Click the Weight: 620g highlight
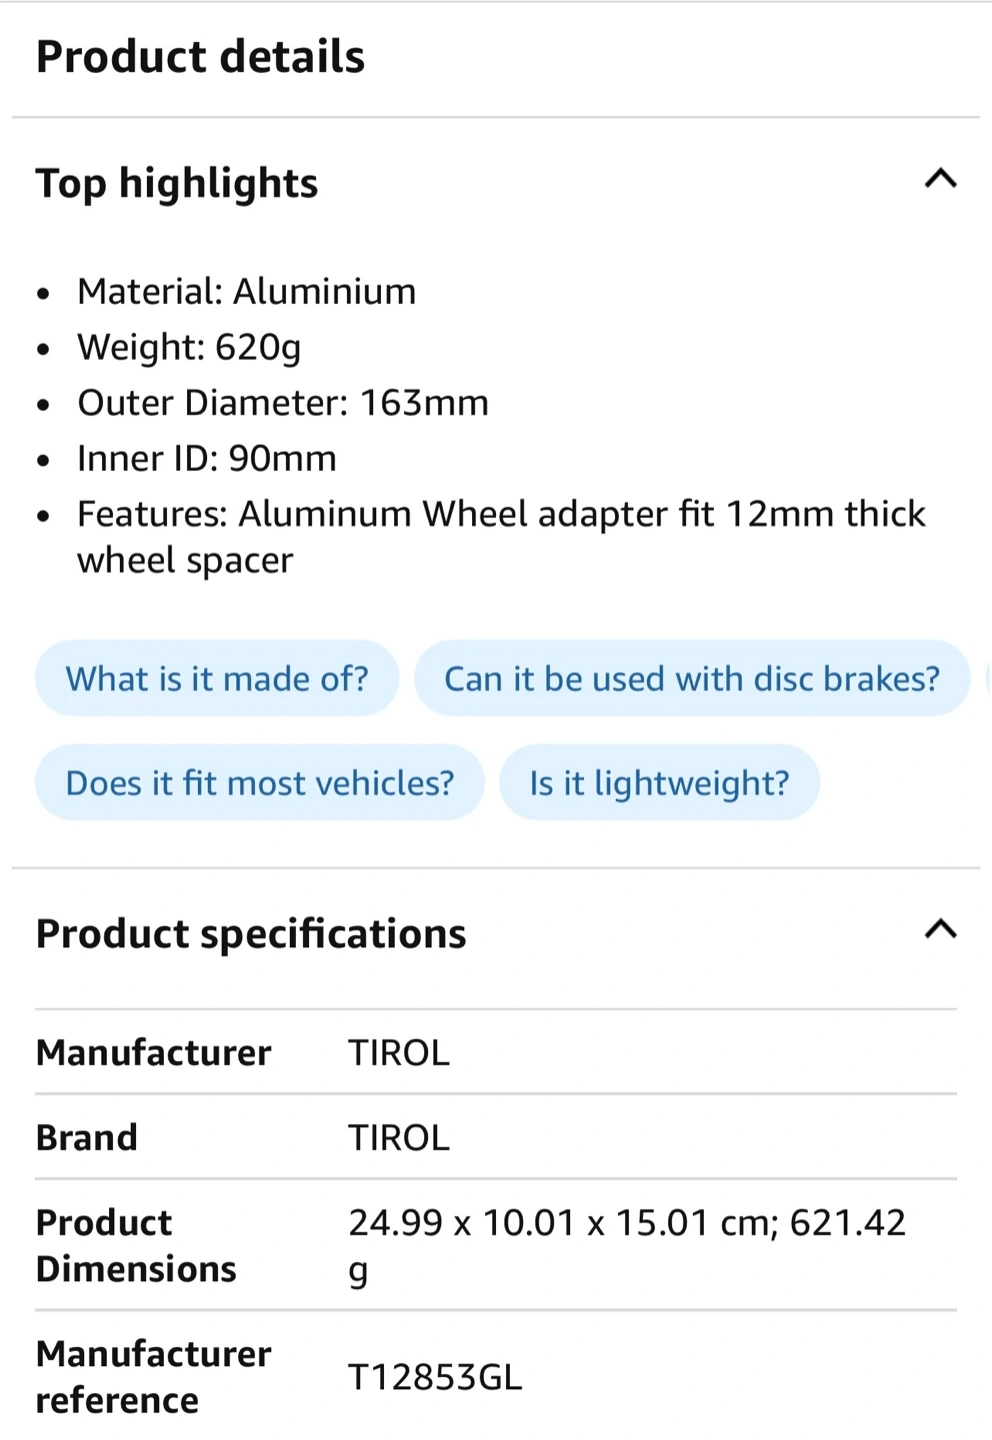 click(189, 347)
